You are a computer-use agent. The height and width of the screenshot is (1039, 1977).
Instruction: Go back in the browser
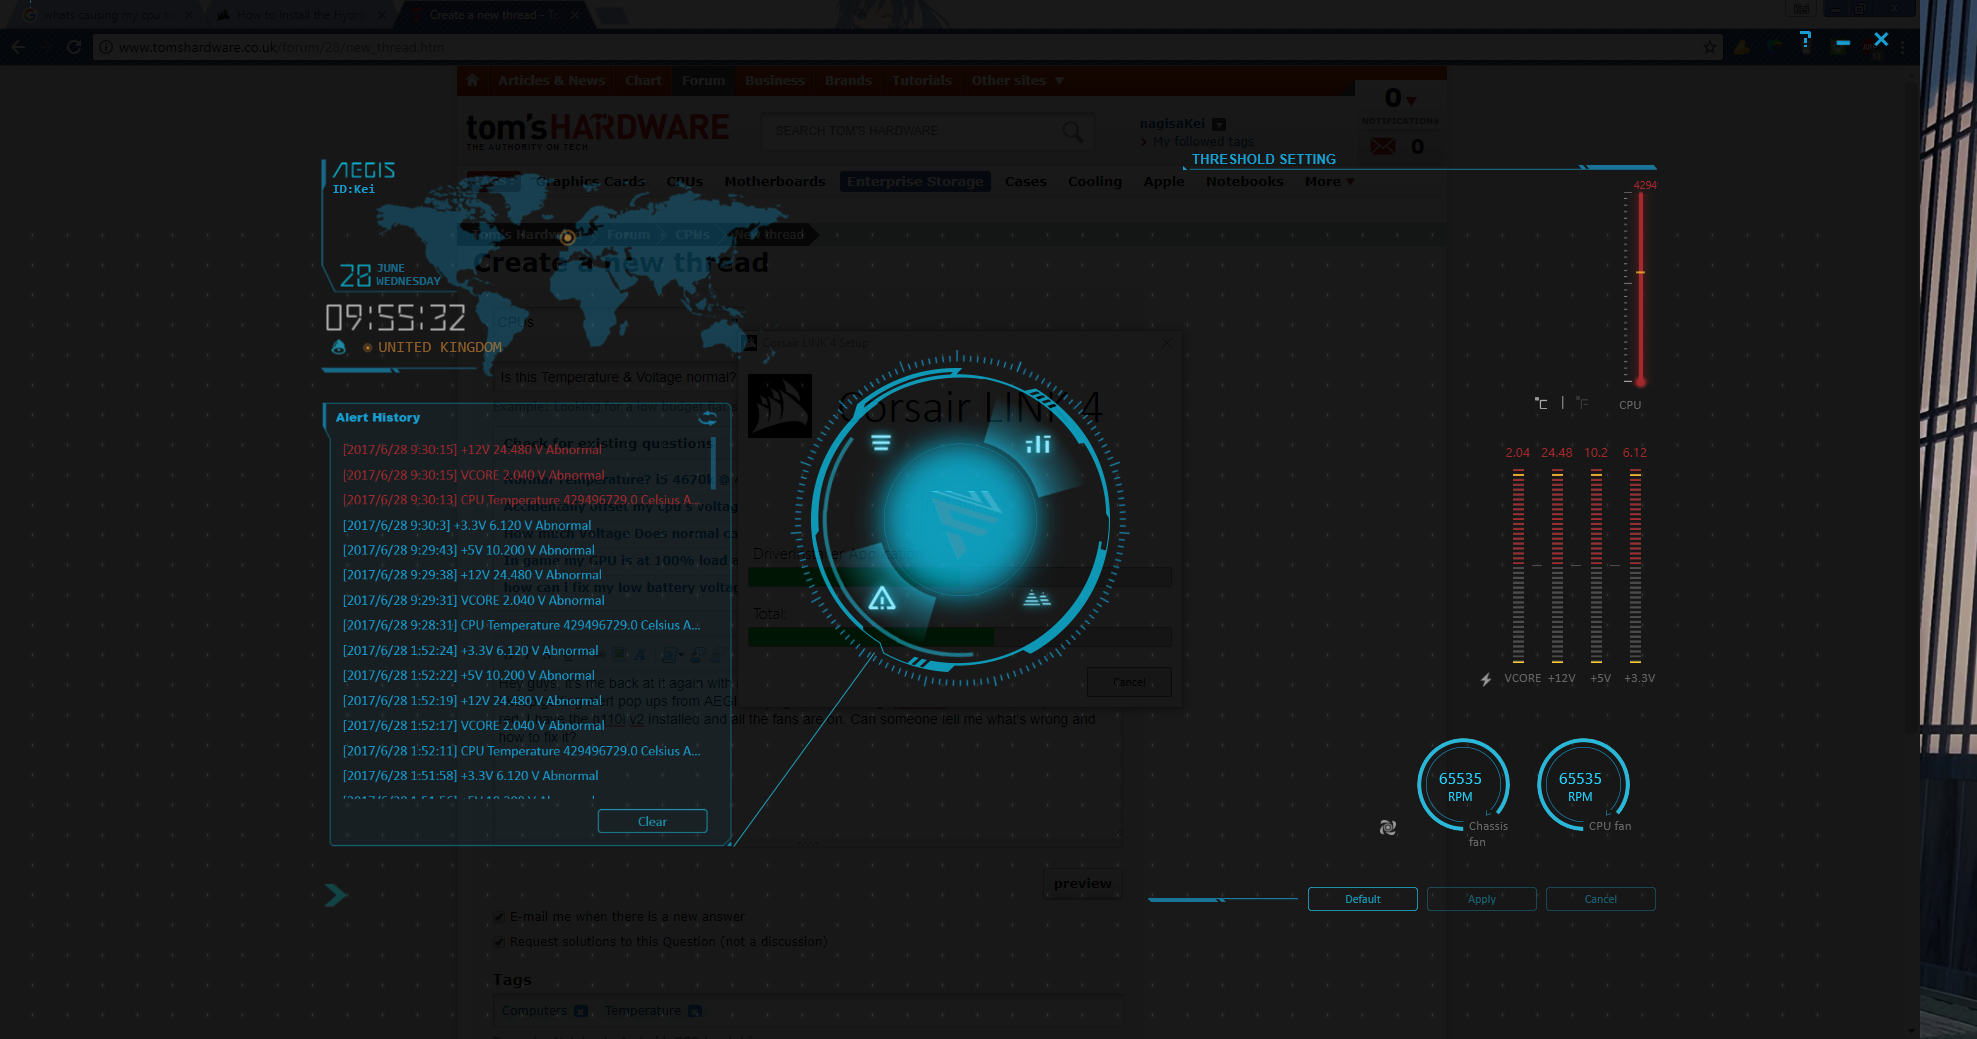tap(18, 47)
